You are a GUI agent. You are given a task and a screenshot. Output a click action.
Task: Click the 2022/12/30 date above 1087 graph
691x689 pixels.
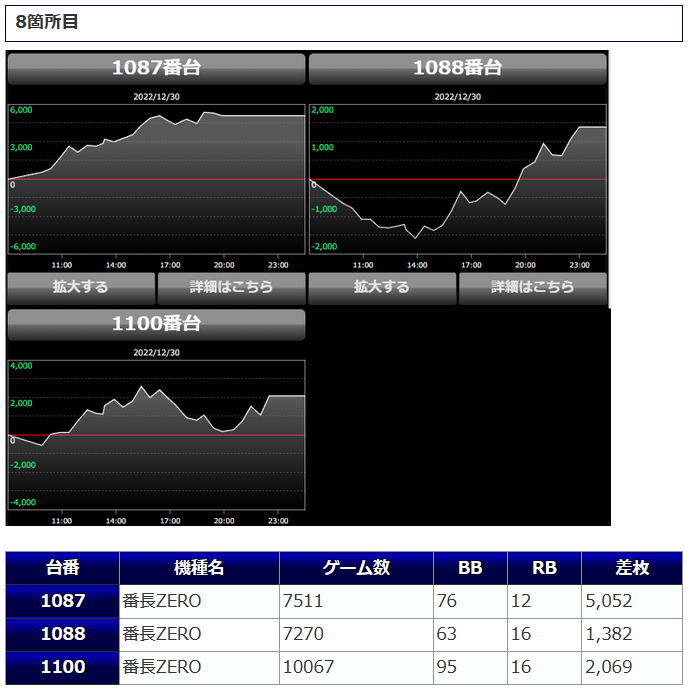pyautogui.click(x=156, y=97)
